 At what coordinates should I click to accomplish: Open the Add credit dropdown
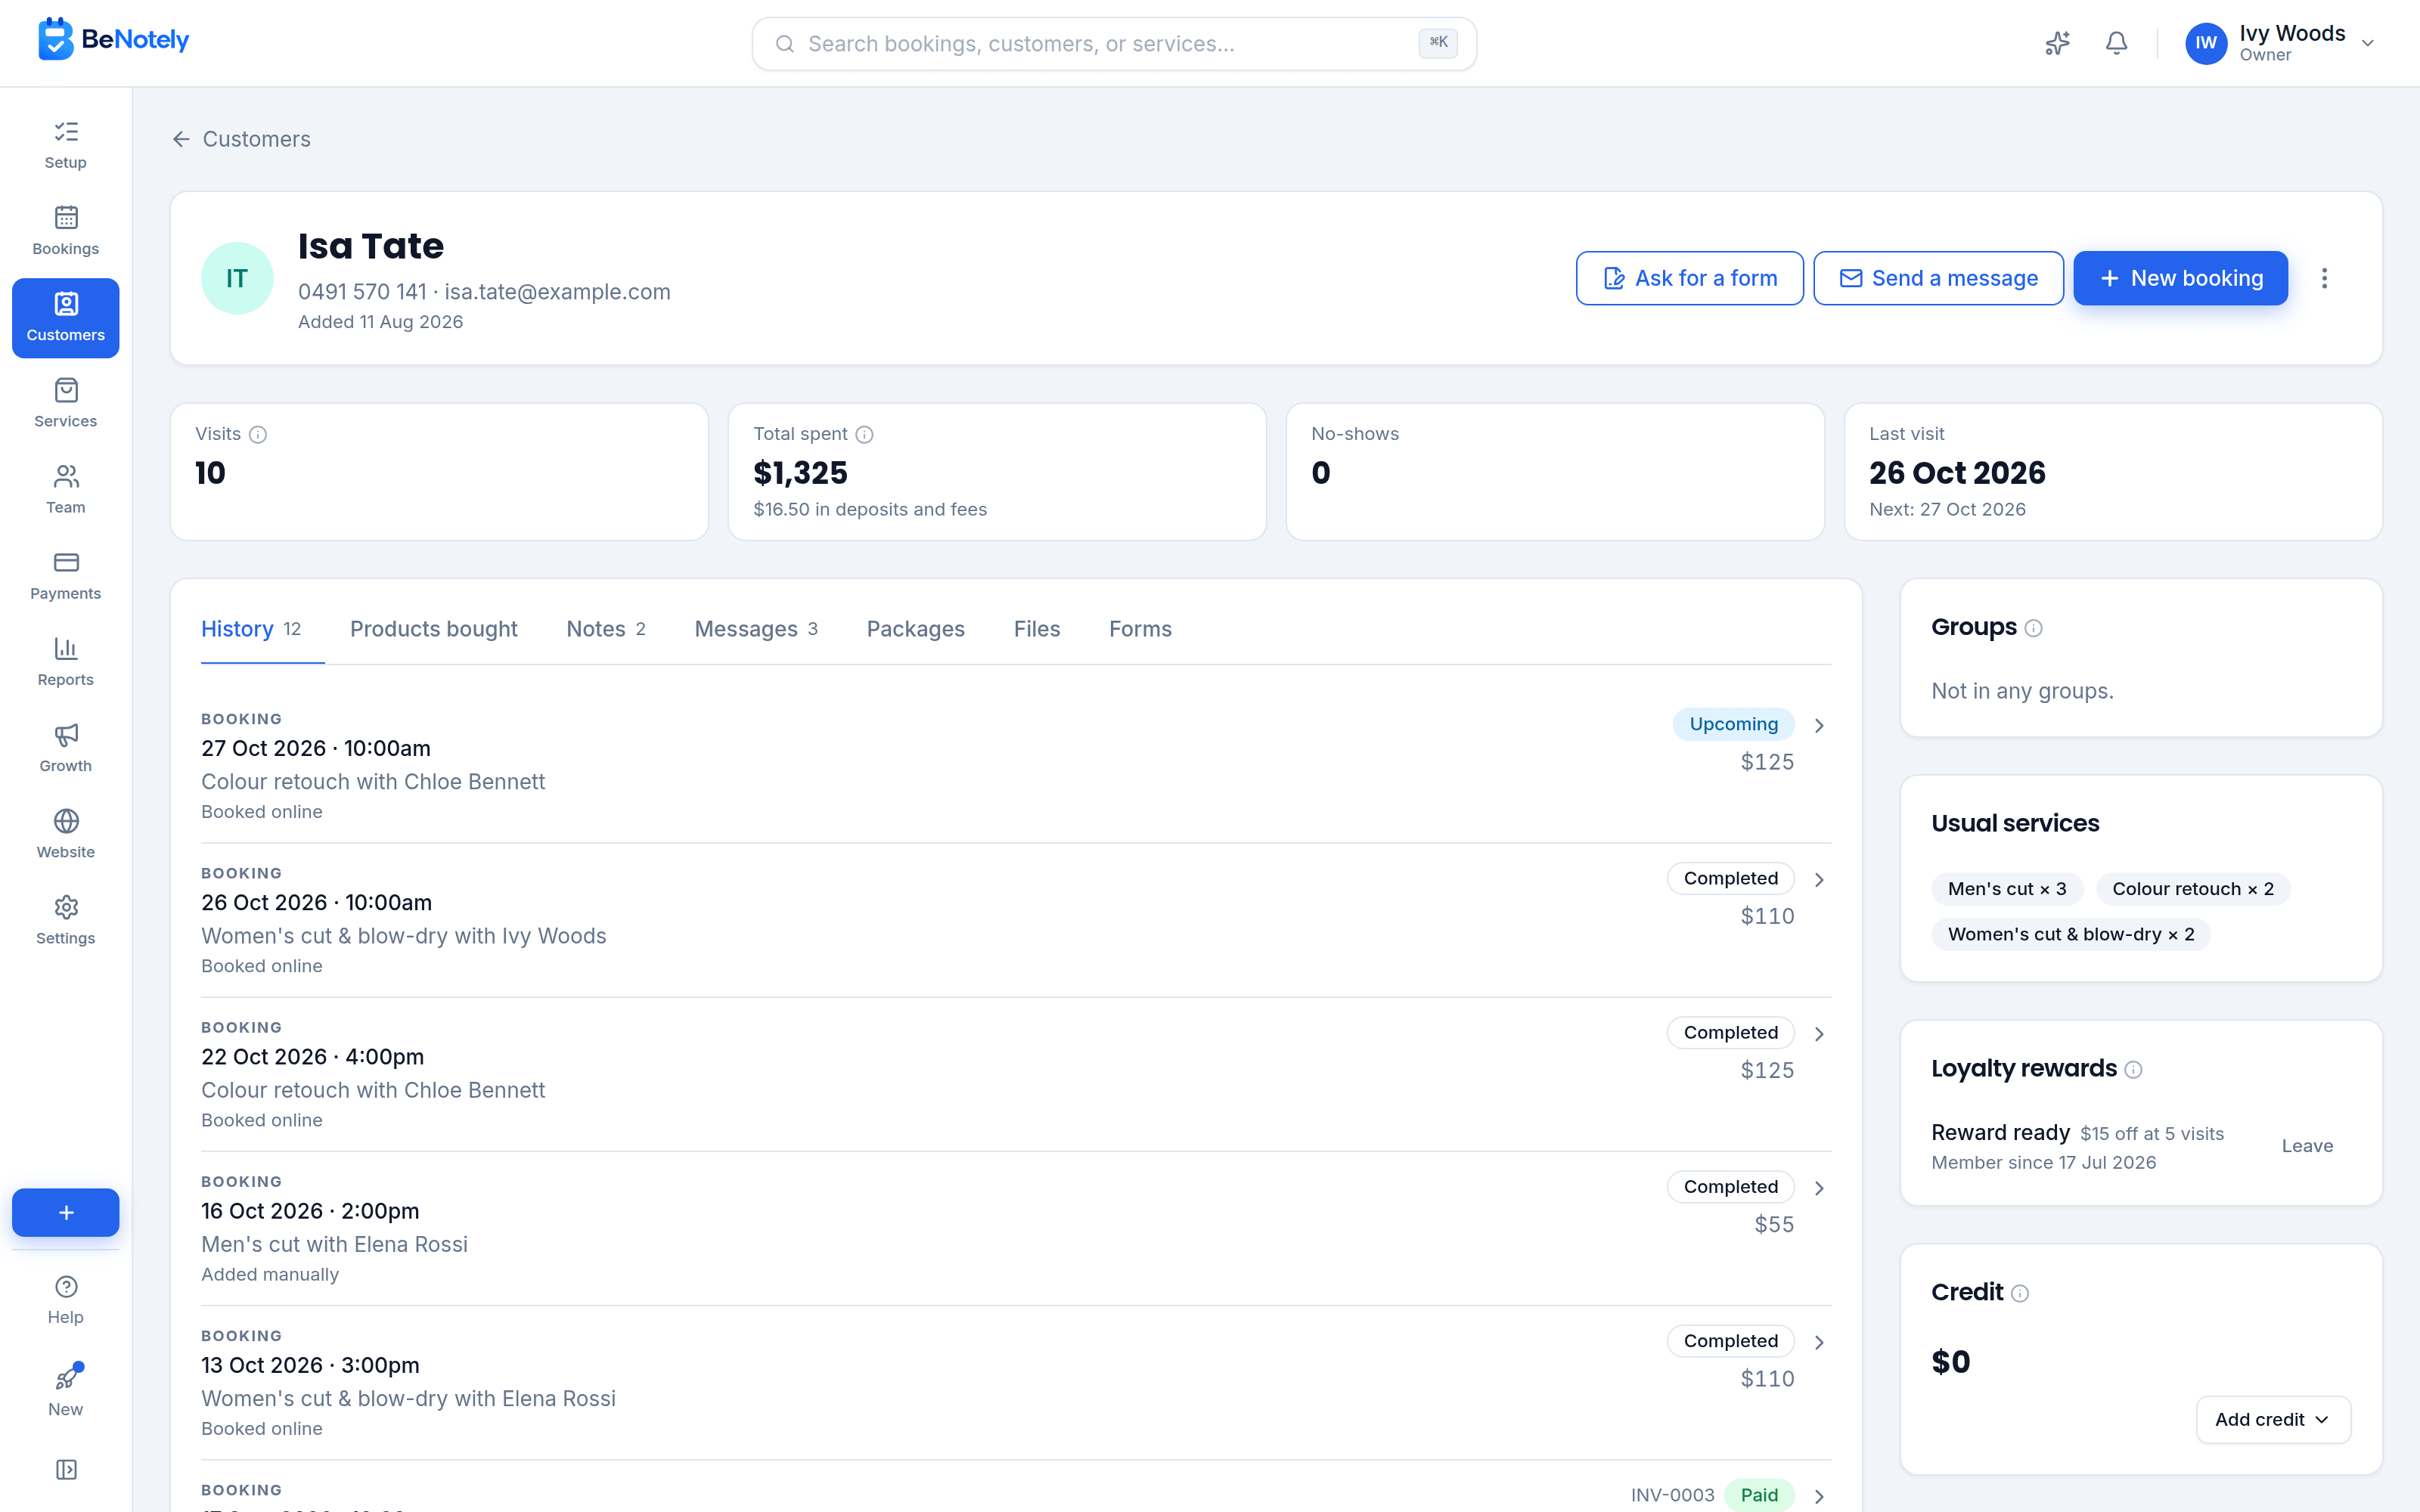point(2273,1420)
